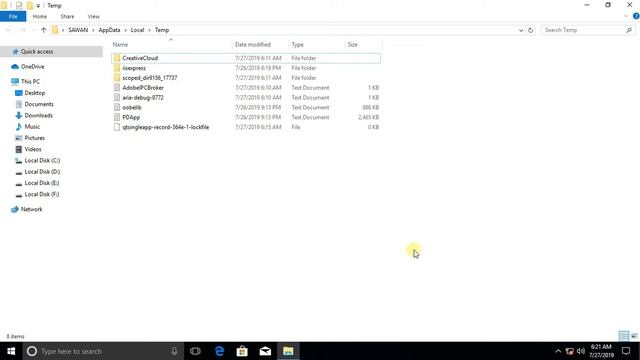Open OneDrive in the navigation pane

(x=32, y=67)
